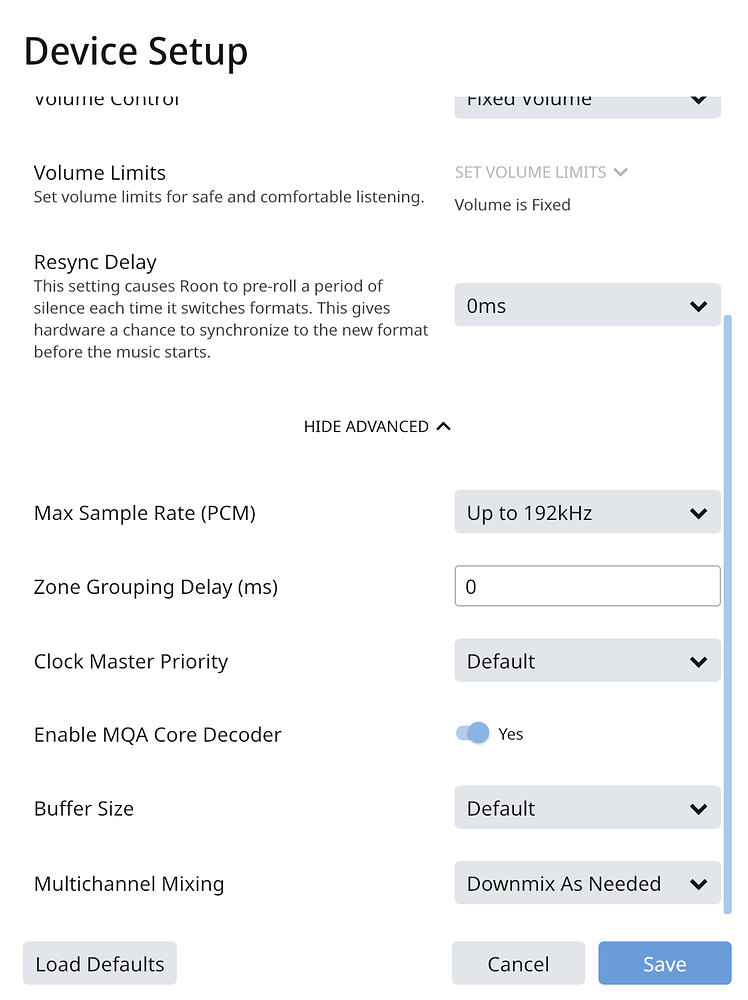Open the Buffer Size dropdown
This screenshot has height=1000, width=748.
[x=587, y=808]
